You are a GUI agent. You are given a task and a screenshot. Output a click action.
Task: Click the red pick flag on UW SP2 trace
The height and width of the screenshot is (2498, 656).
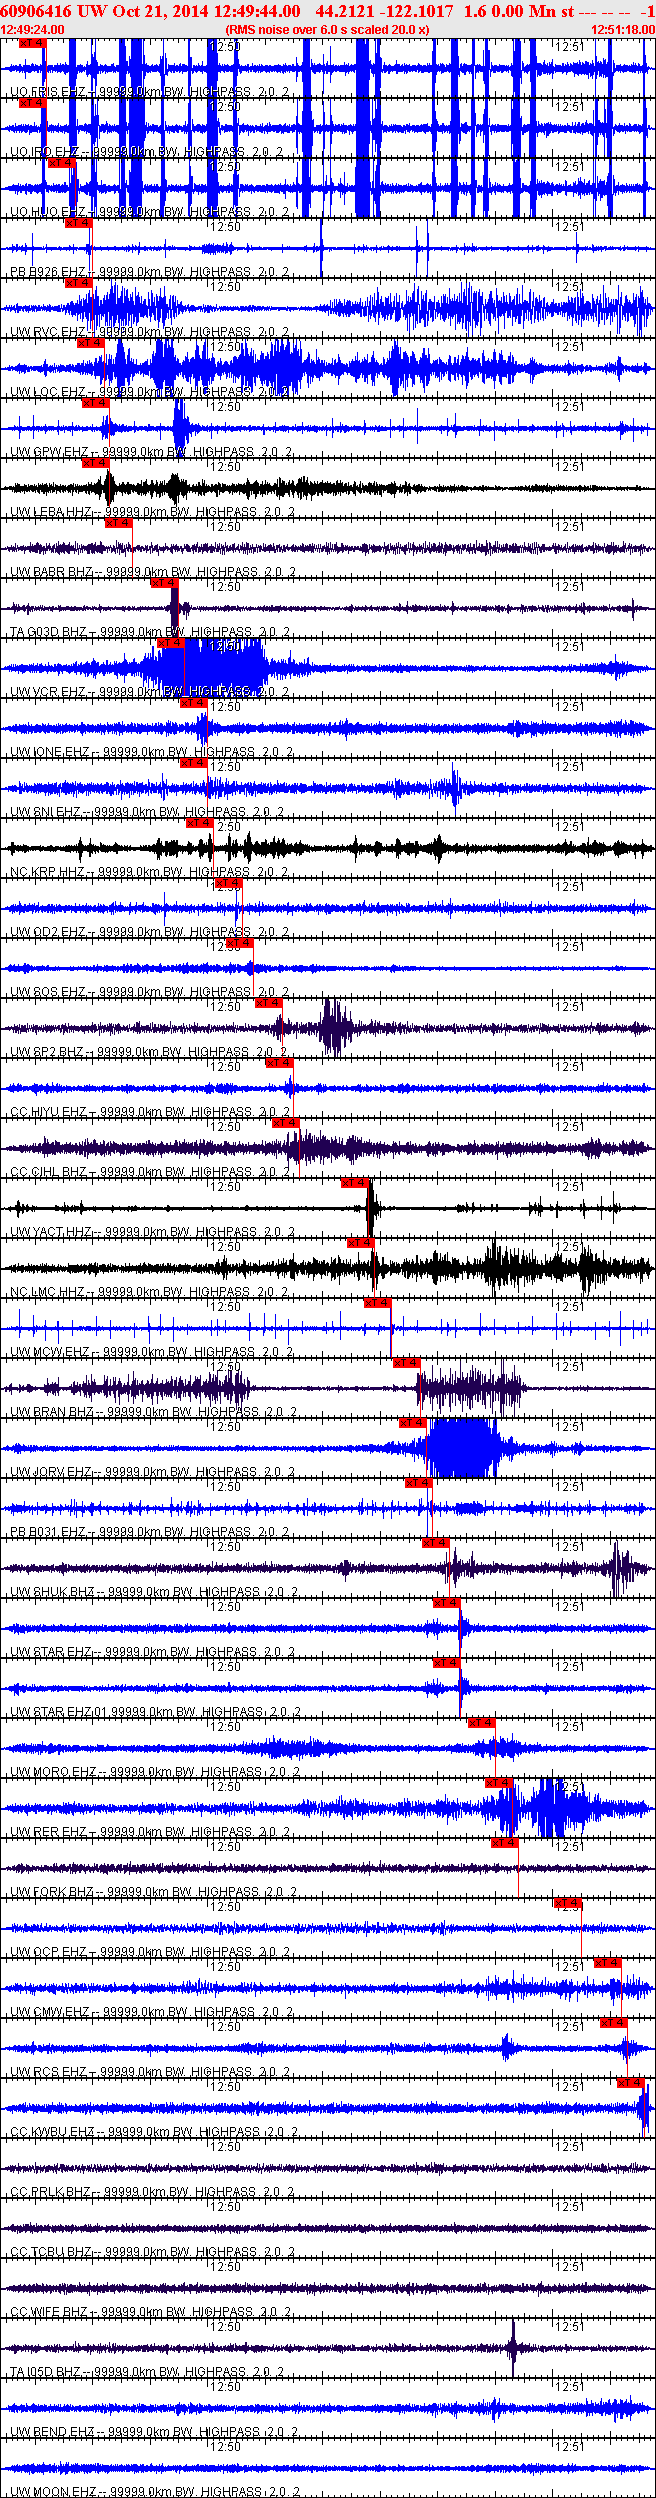click(x=269, y=1003)
